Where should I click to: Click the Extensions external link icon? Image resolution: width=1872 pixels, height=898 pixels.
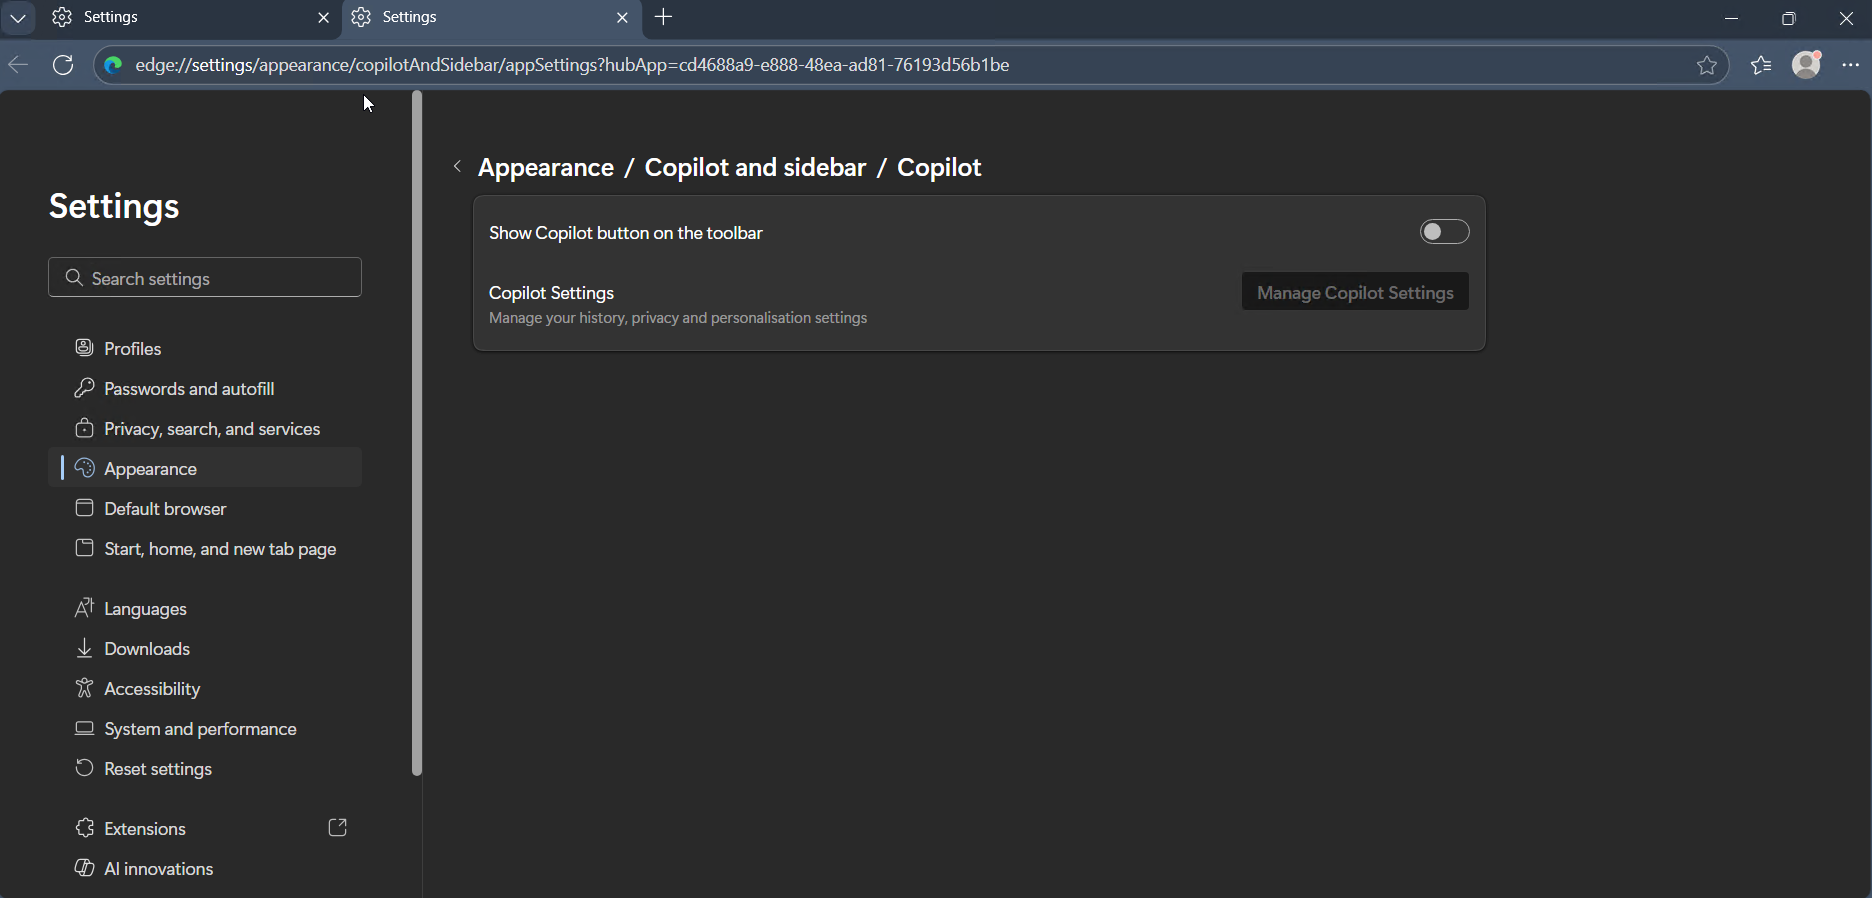tap(338, 828)
